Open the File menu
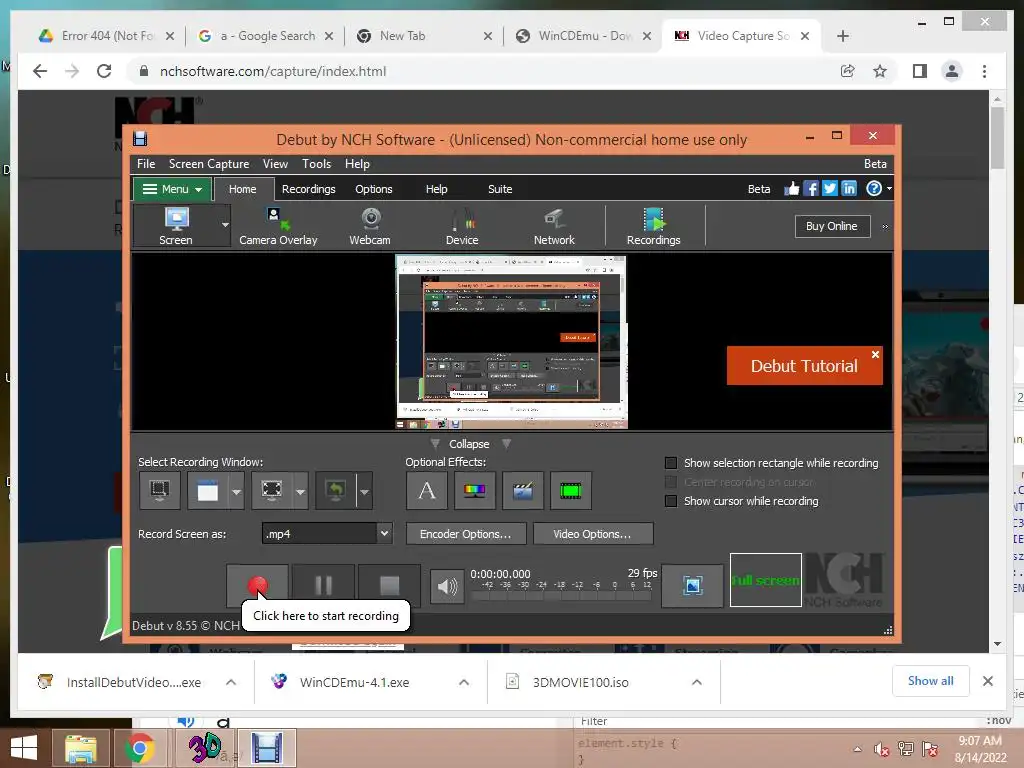Image resolution: width=1024 pixels, height=768 pixels. tap(146, 164)
